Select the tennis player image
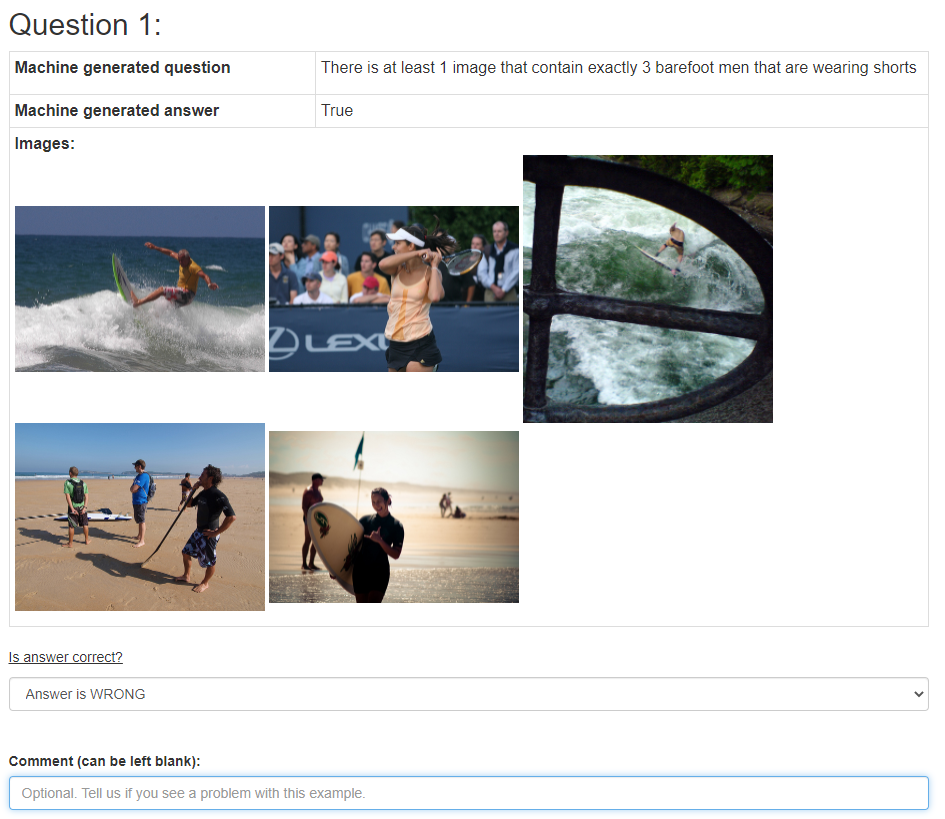 click(x=394, y=289)
